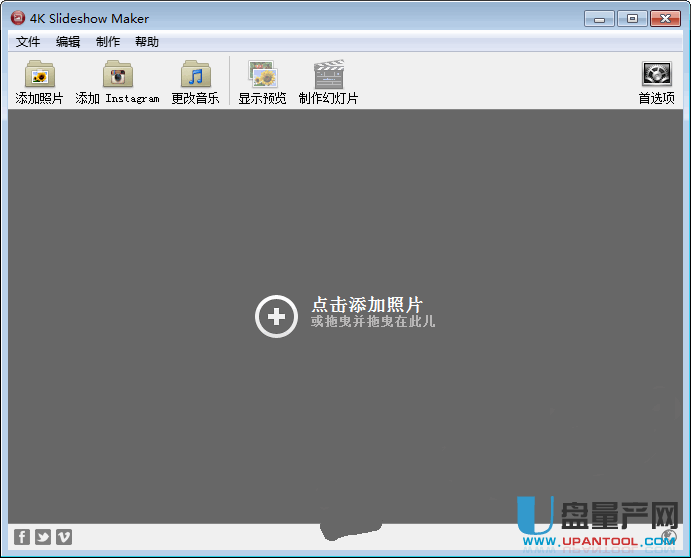
Task: Open the 编辑 (Edit) menu
Action: pyautogui.click(x=68, y=42)
